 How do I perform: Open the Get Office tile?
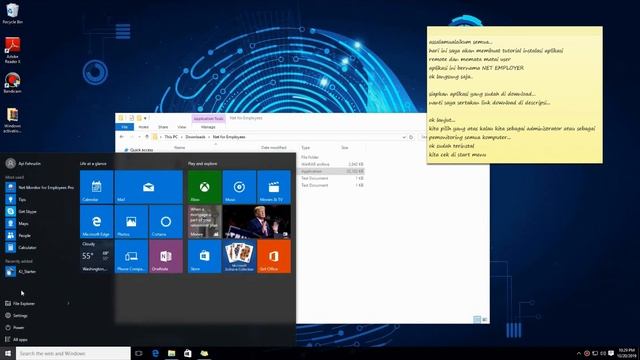[x=274, y=256]
